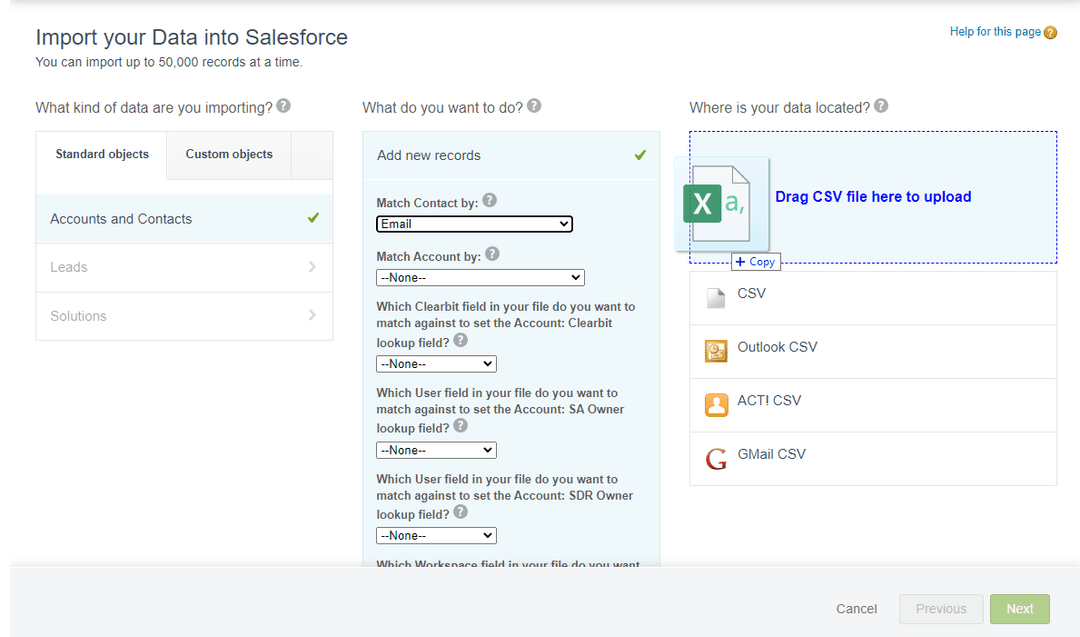Switch to the Custom objects tab

click(228, 154)
